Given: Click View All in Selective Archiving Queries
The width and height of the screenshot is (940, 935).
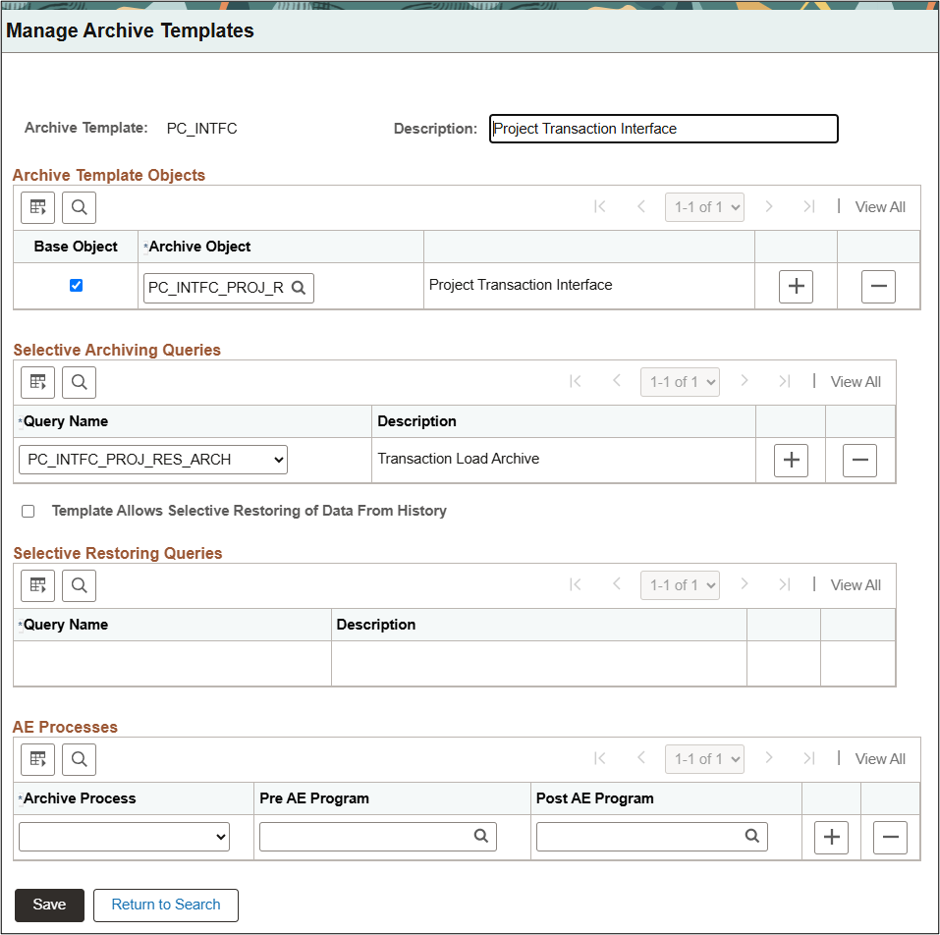Looking at the screenshot, I should pyautogui.click(x=855, y=382).
